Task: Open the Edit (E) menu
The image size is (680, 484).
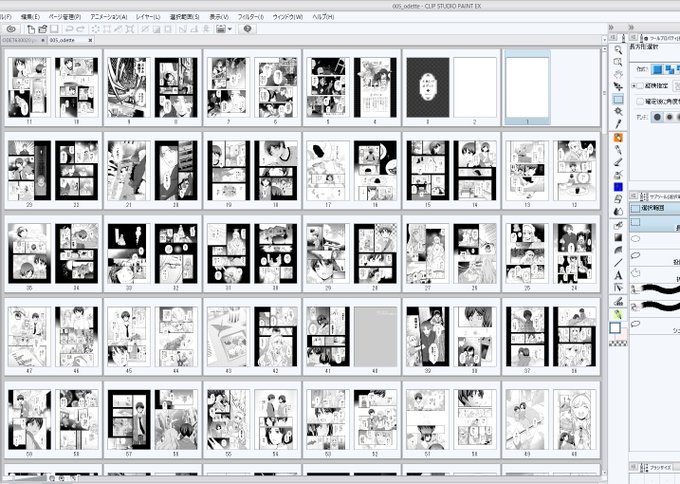Action: coord(30,17)
